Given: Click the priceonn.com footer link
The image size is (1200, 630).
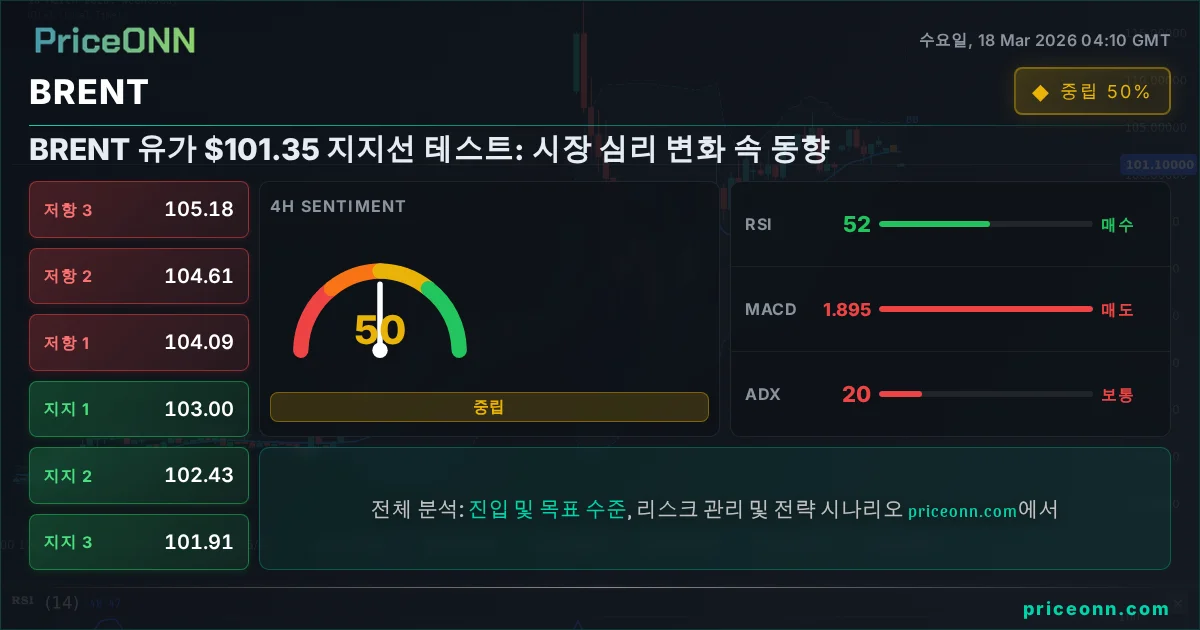Looking at the screenshot, I should (1096, 609).
